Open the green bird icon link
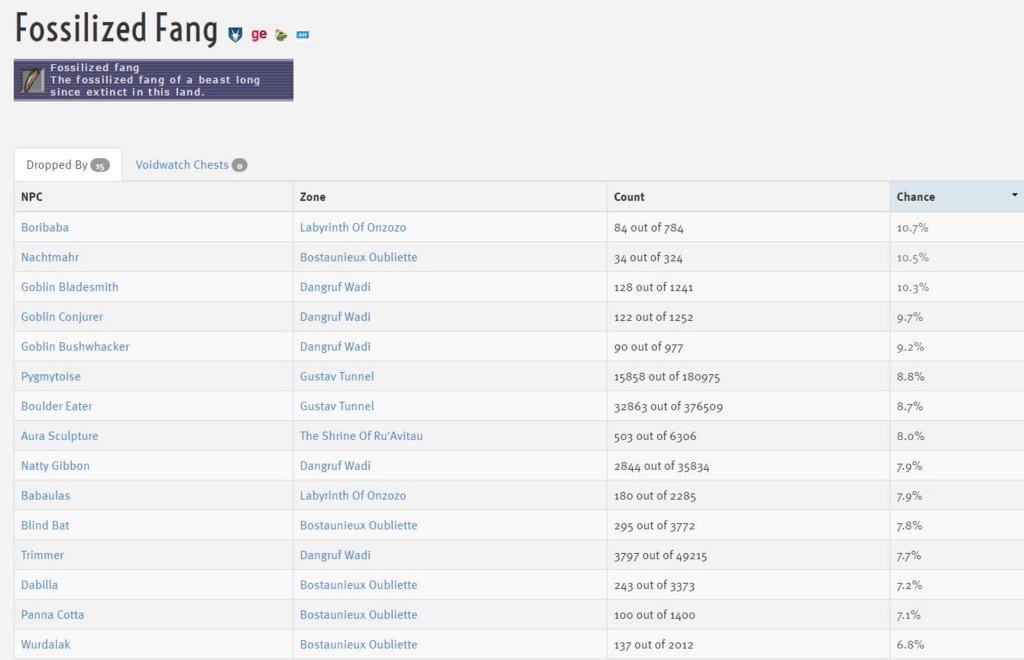This screenshot has width=1024, height=660. [281, 35]
